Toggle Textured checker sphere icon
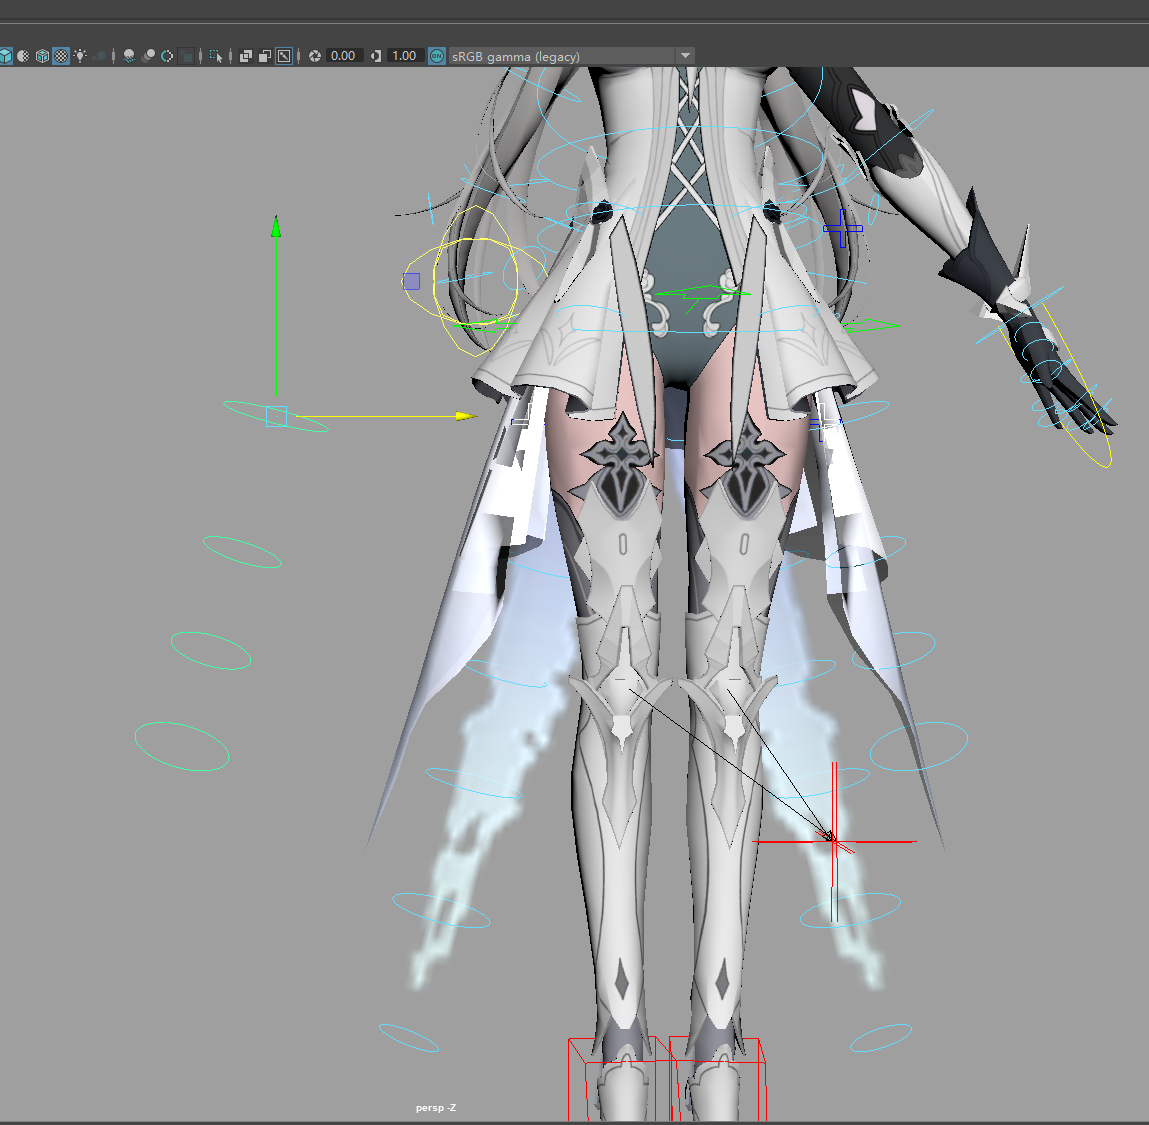The image size is (1149, 1125). pyautogui.click(x=62, y=56)
